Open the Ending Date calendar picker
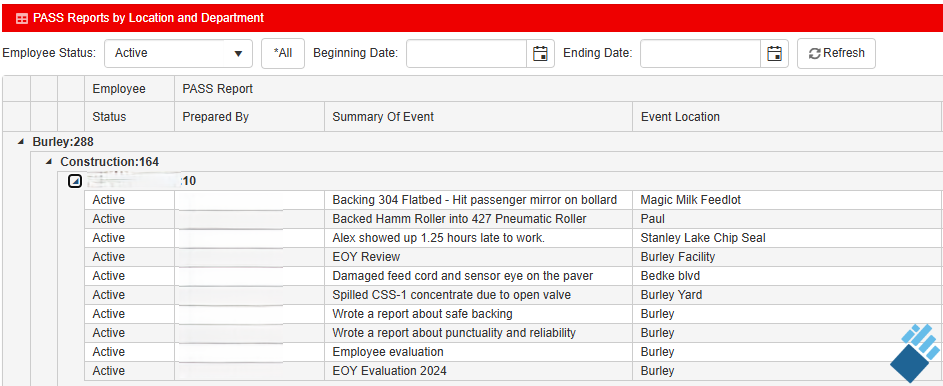 click(x=774, y=54)
